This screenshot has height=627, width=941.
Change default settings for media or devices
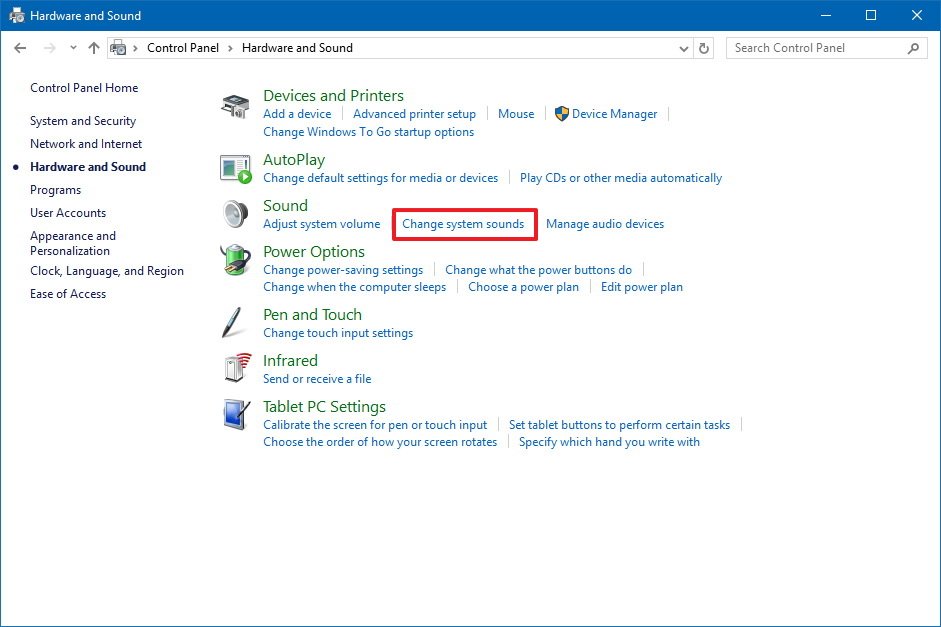point(380,178)
